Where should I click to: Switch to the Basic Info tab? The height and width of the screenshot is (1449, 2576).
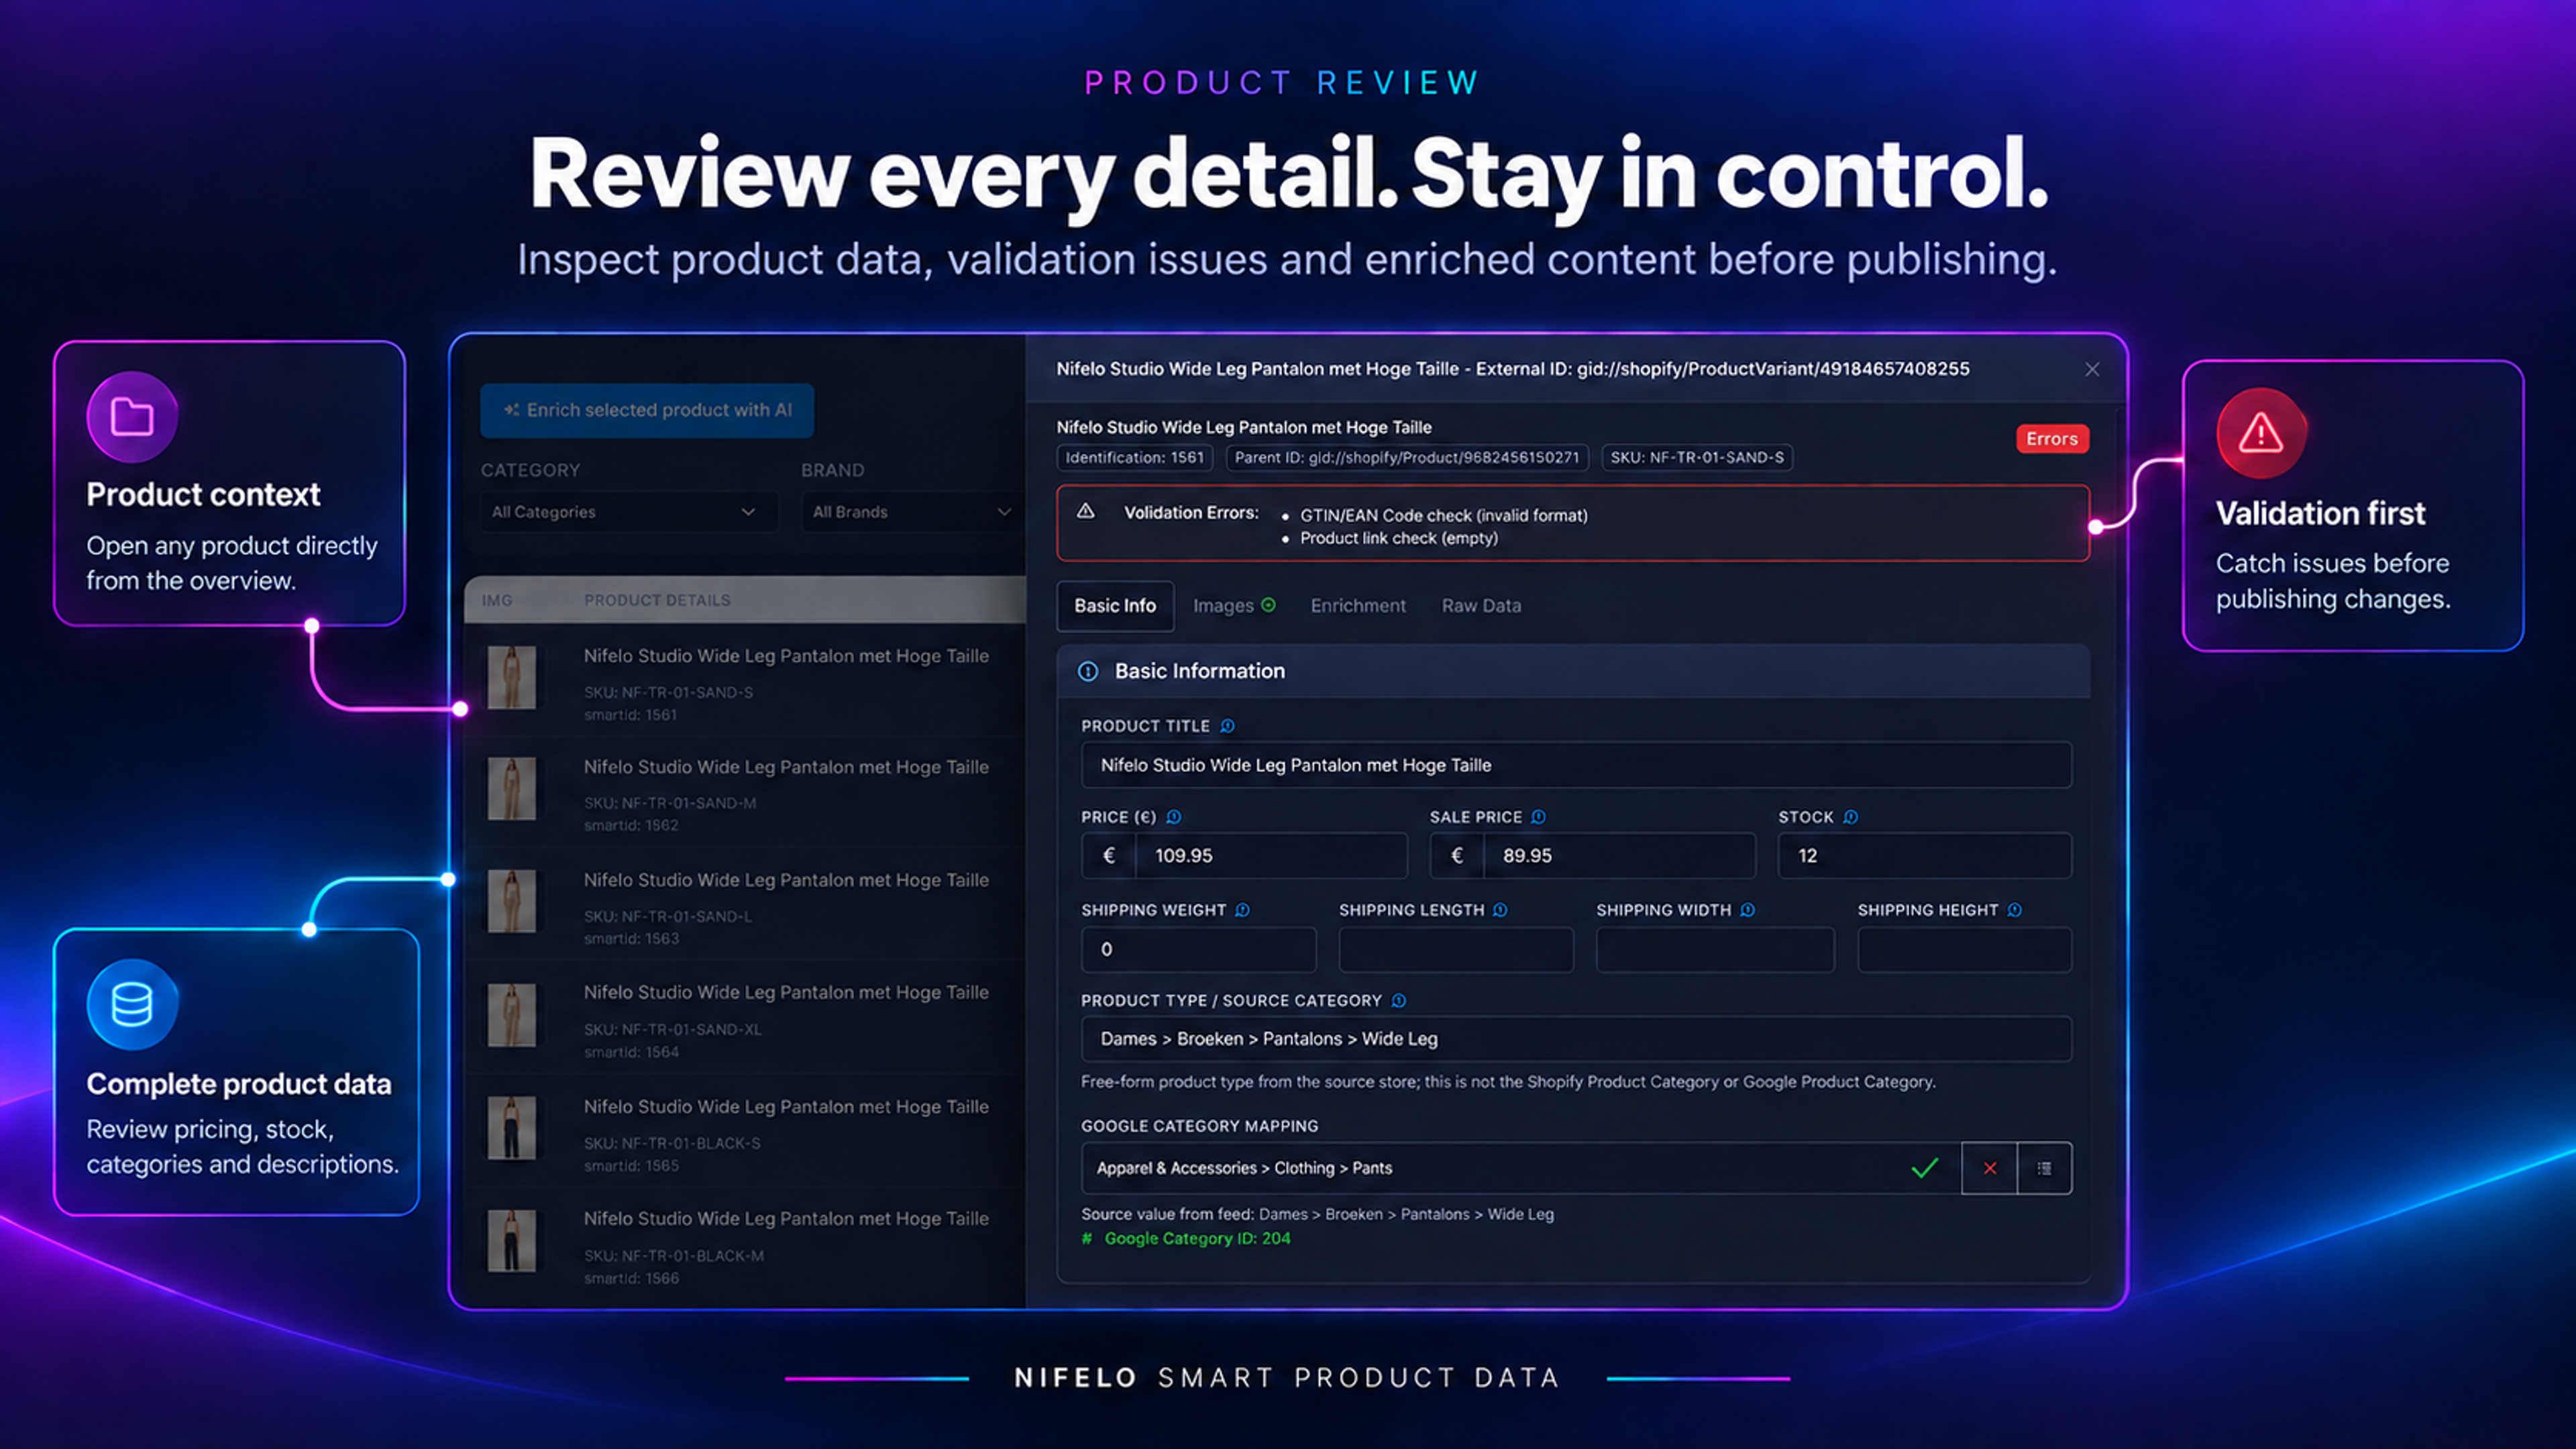click(x=1115, y=606)
